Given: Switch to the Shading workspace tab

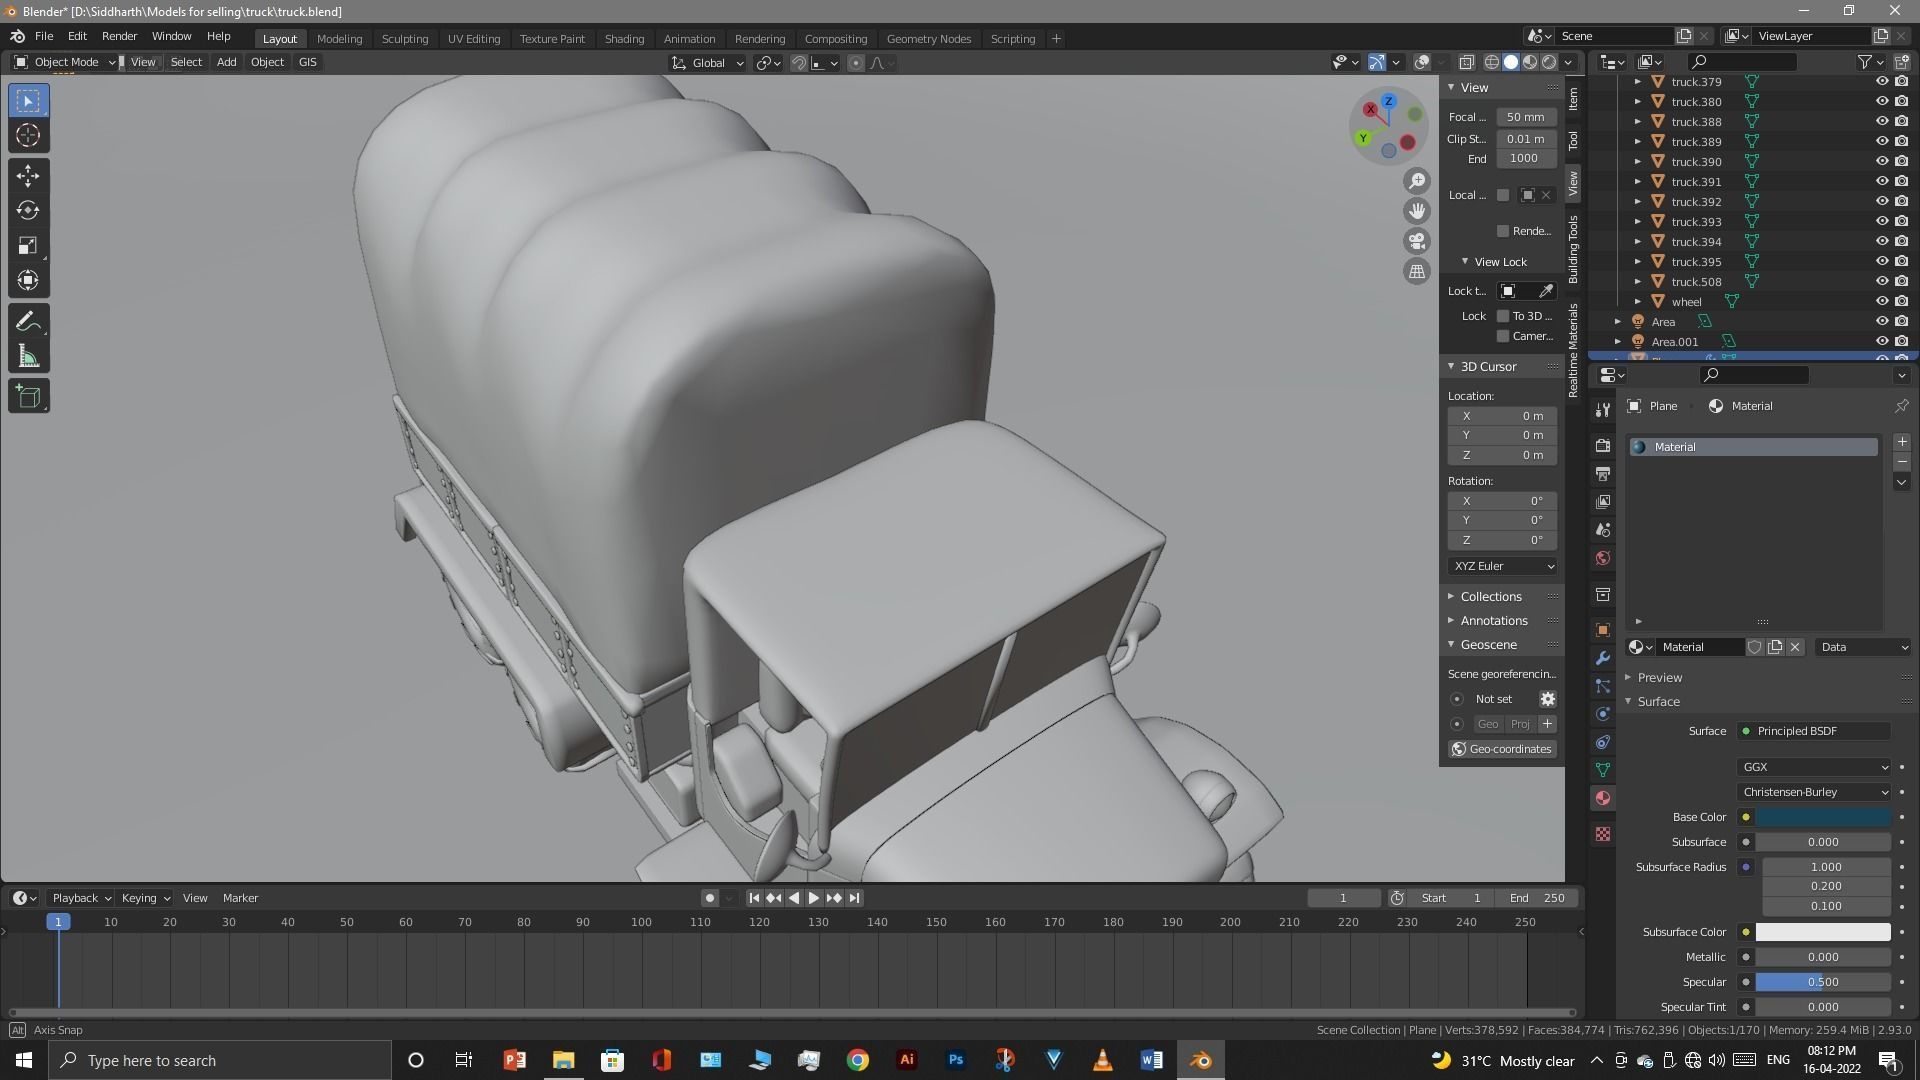Looking at the screenshot, I should pos(624,39).
